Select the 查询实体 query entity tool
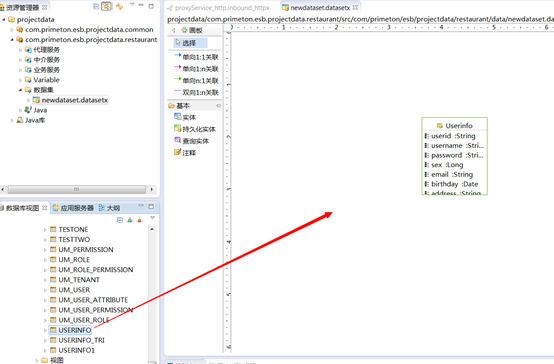 pyautogui.click(x=191, y=141)
